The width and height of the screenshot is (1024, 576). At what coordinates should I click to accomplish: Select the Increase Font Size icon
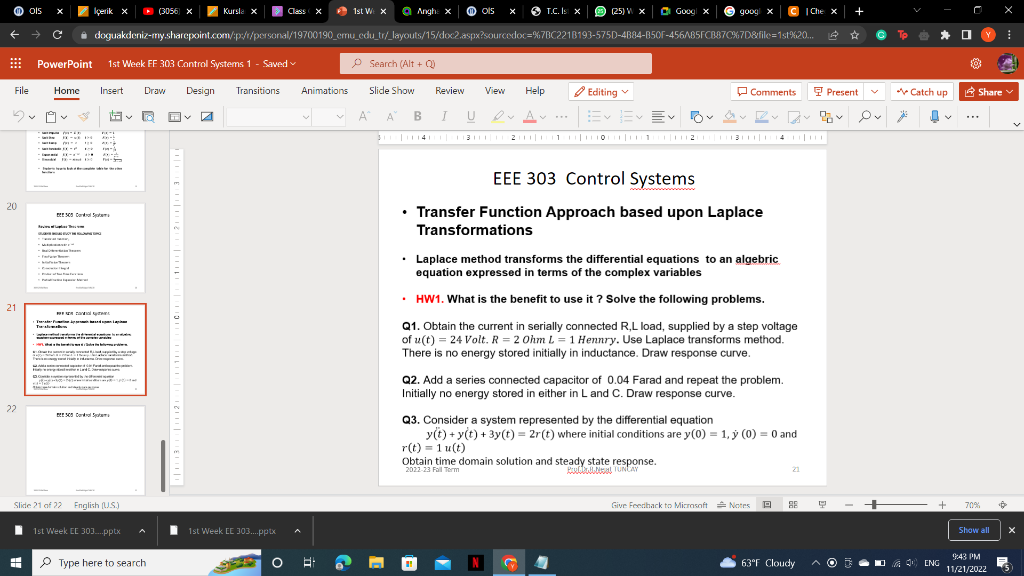[363, 117]
